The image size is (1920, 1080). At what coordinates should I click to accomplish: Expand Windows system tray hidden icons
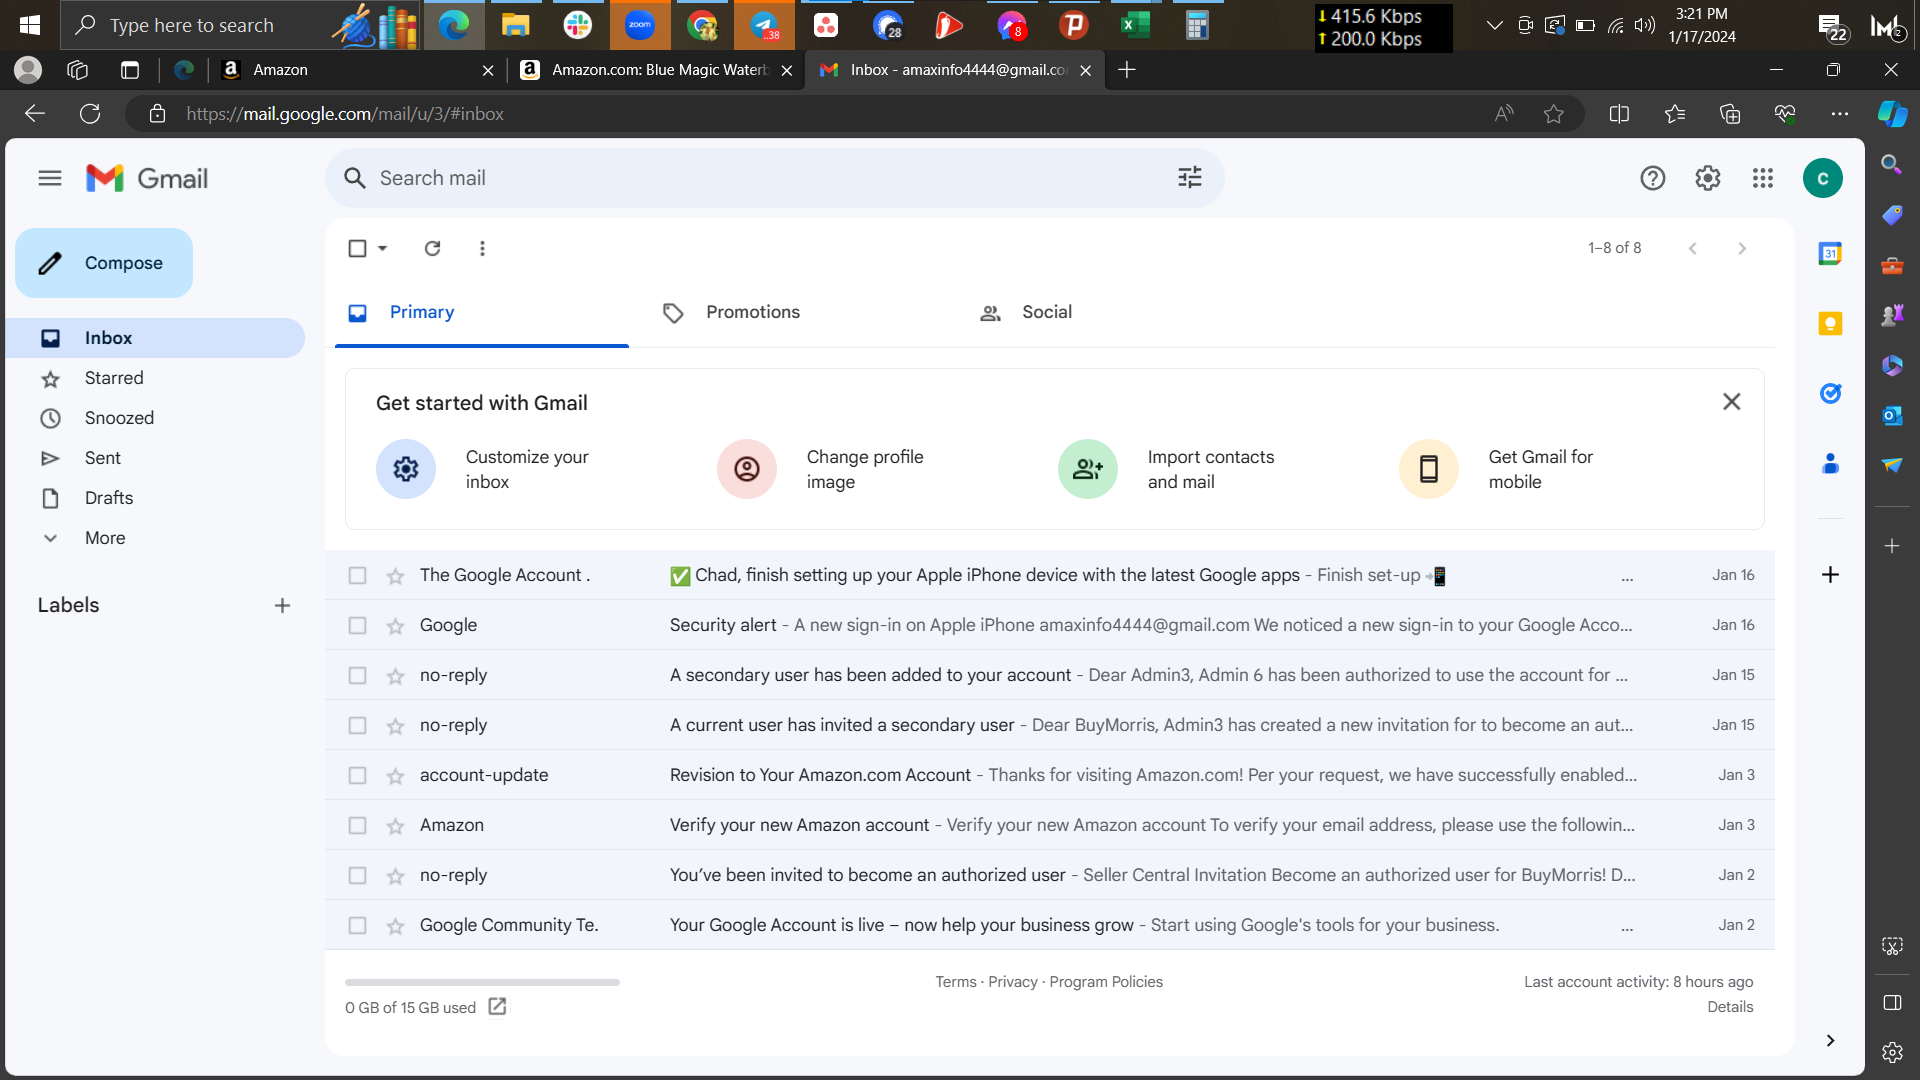coord(1494,26)
